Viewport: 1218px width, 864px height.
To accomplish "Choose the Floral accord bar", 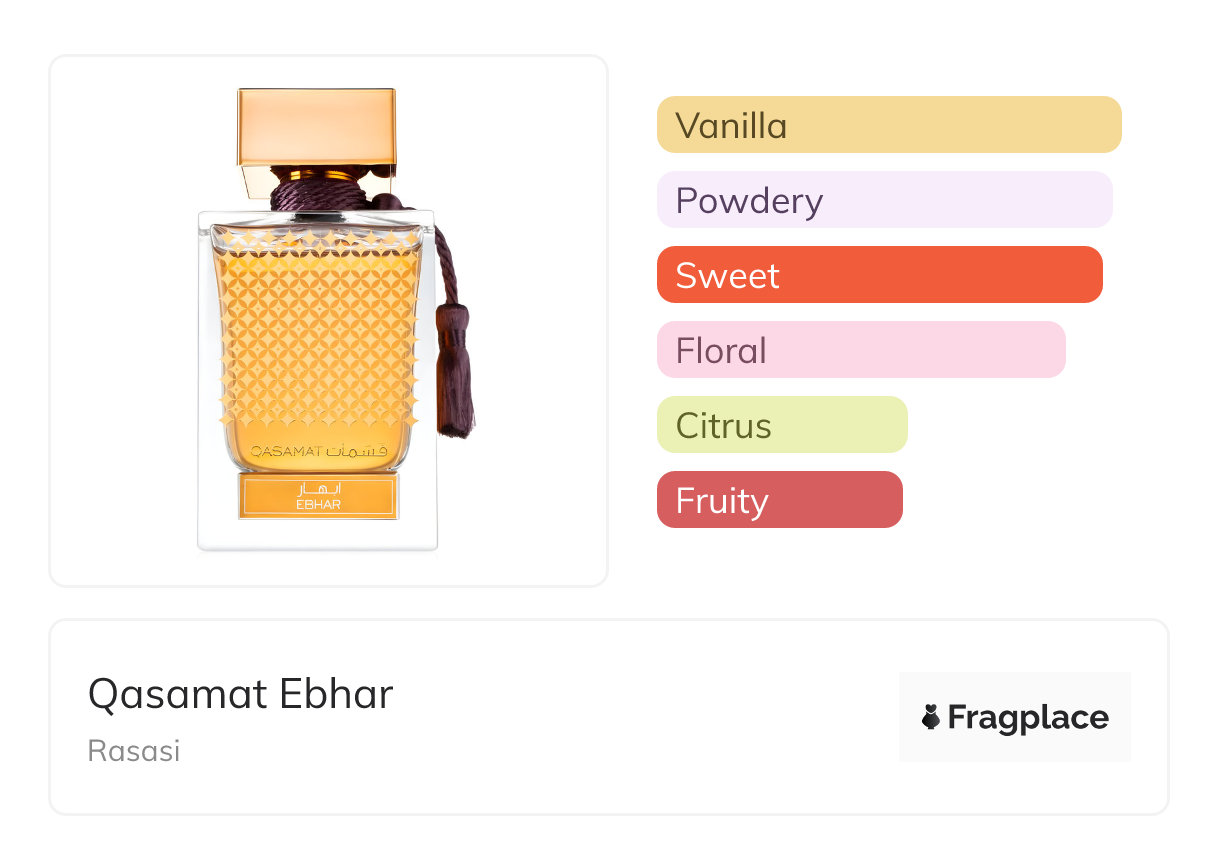I will tap(861, 350).
